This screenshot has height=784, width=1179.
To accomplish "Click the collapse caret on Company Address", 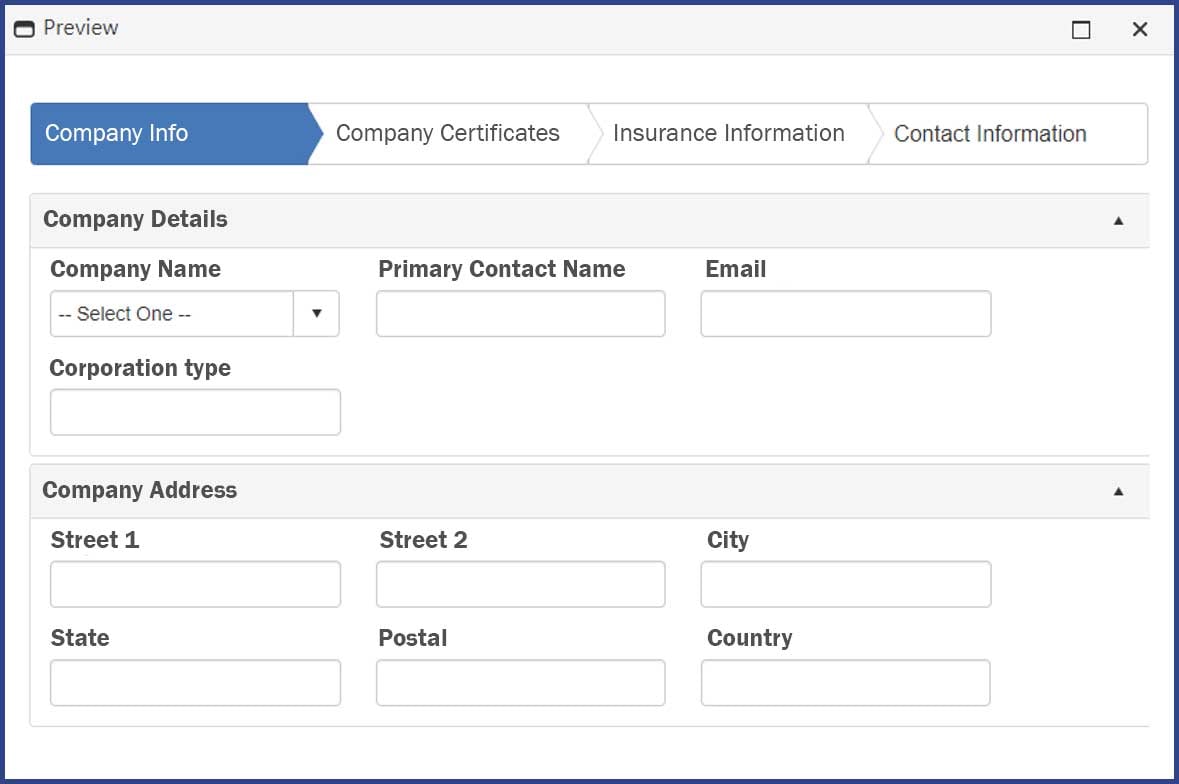I will 1117,491.
